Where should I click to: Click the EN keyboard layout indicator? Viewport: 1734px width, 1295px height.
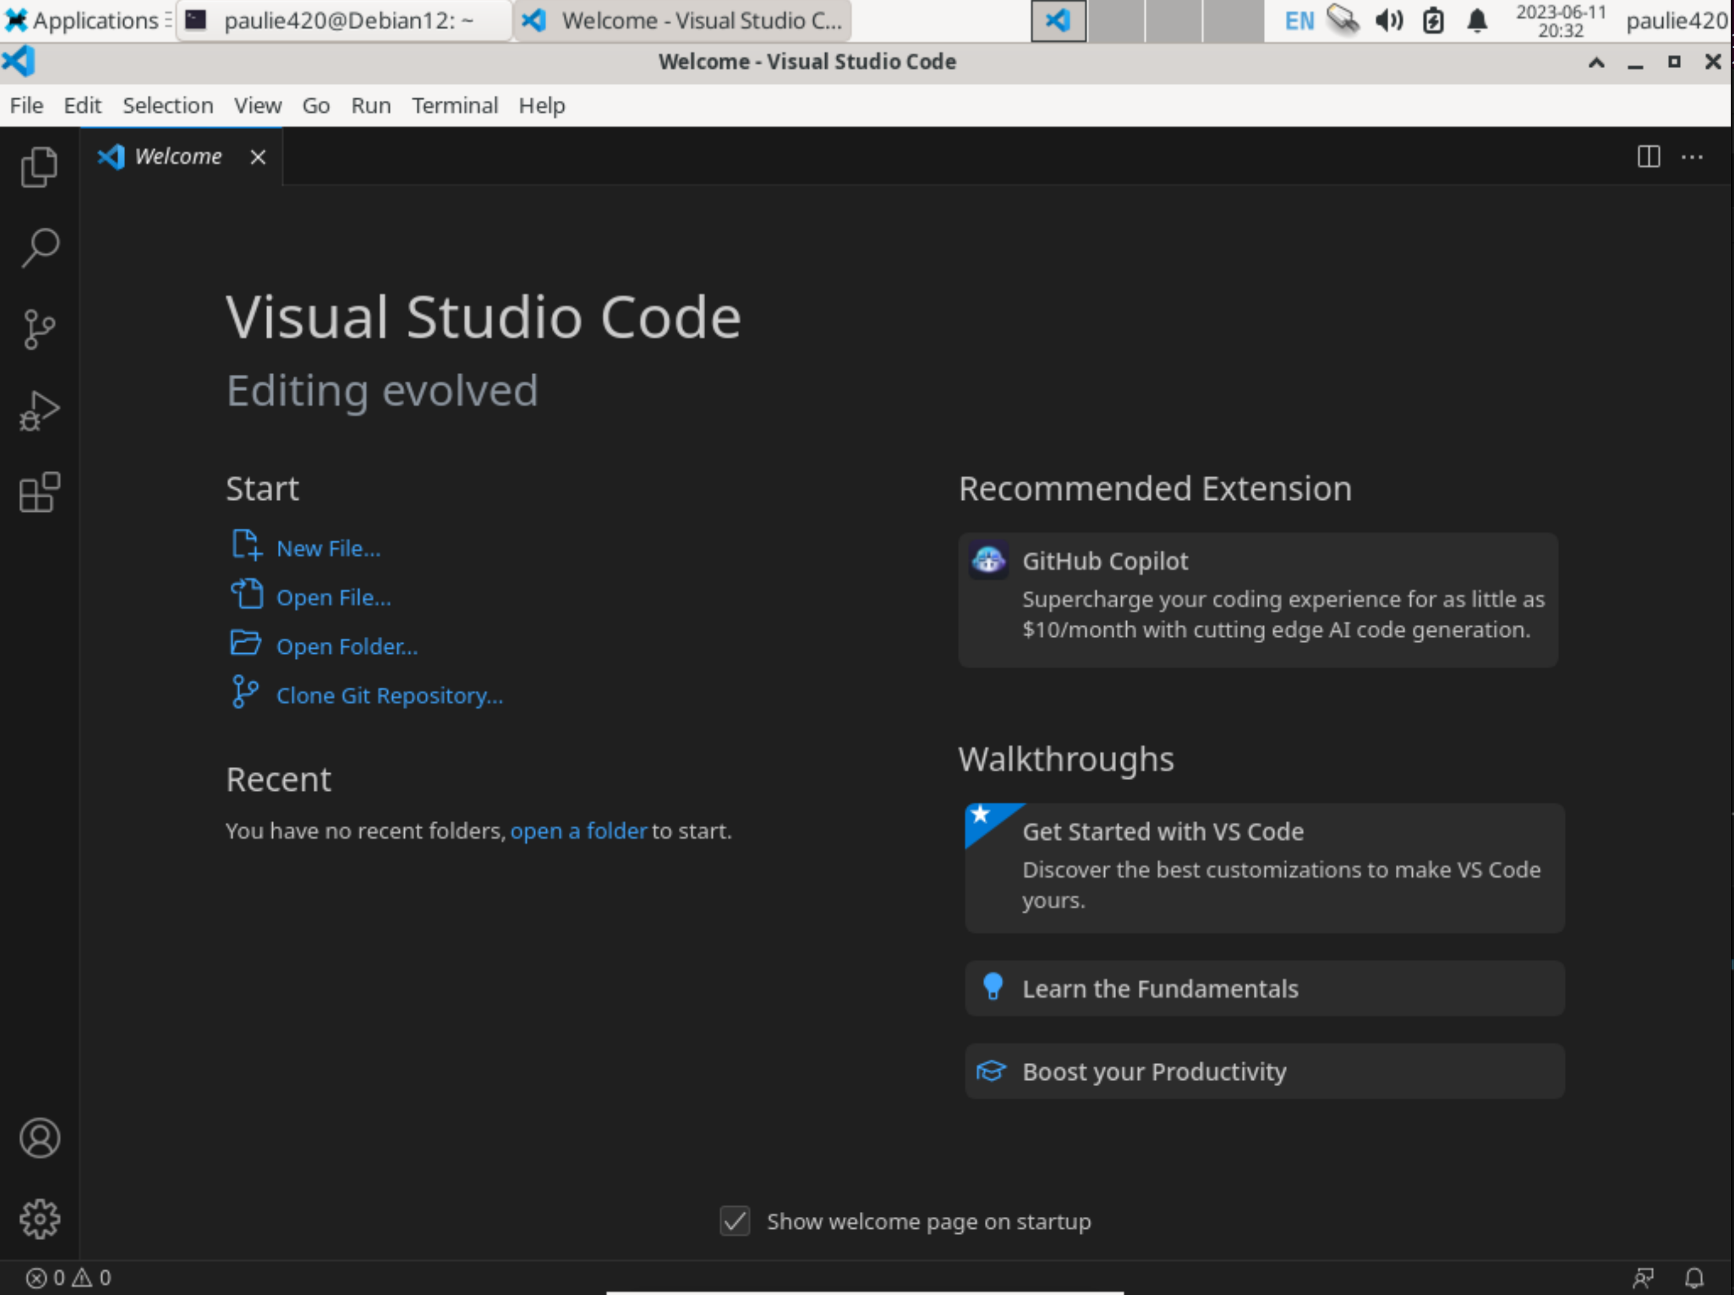pyautogui.click(x=1299, y=21)
